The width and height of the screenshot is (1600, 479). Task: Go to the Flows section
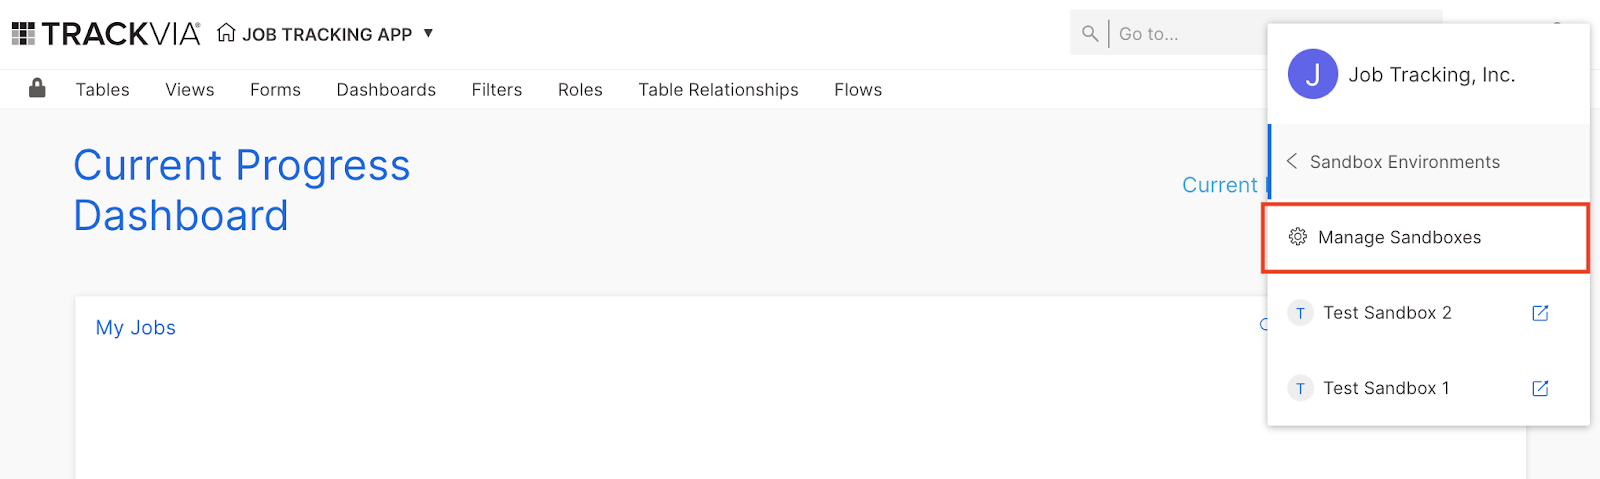858,90
